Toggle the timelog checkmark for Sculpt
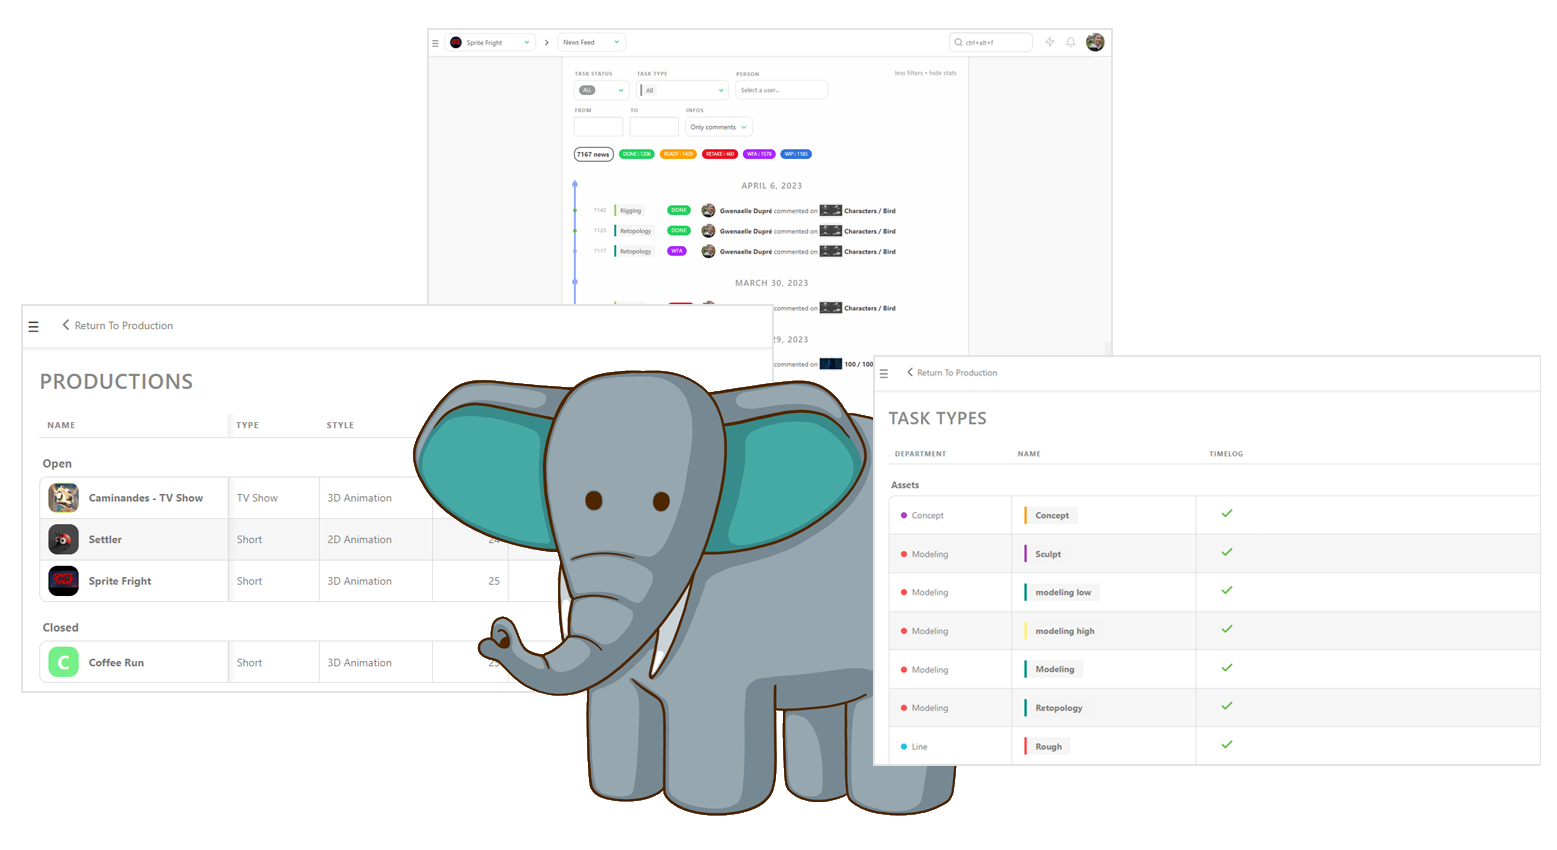 [x=1226, y=552]
